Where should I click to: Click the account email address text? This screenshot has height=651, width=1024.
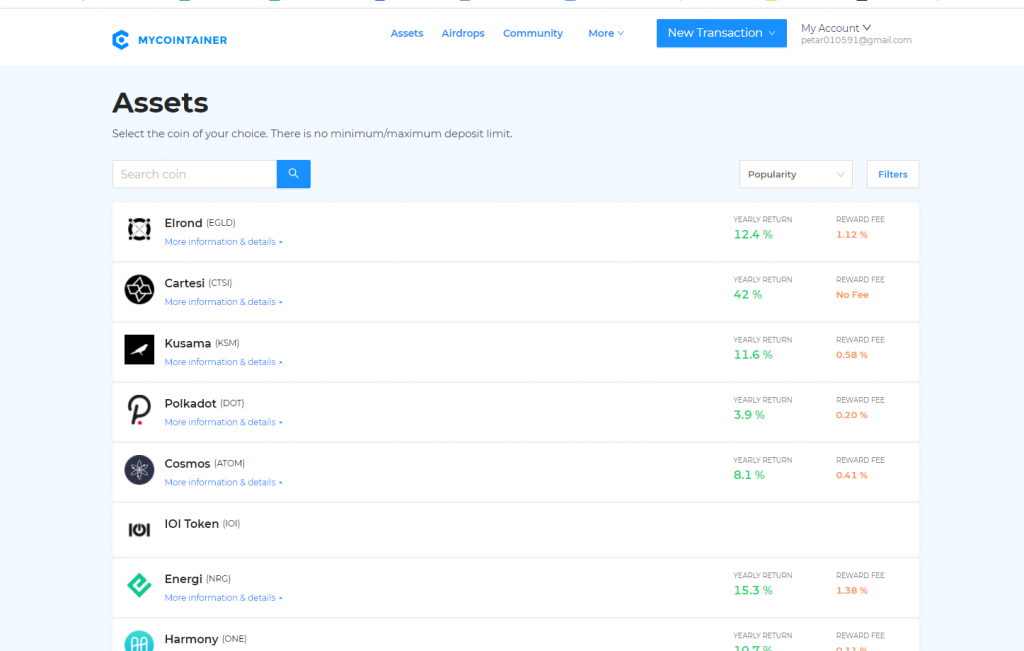[x=856, y=40]
